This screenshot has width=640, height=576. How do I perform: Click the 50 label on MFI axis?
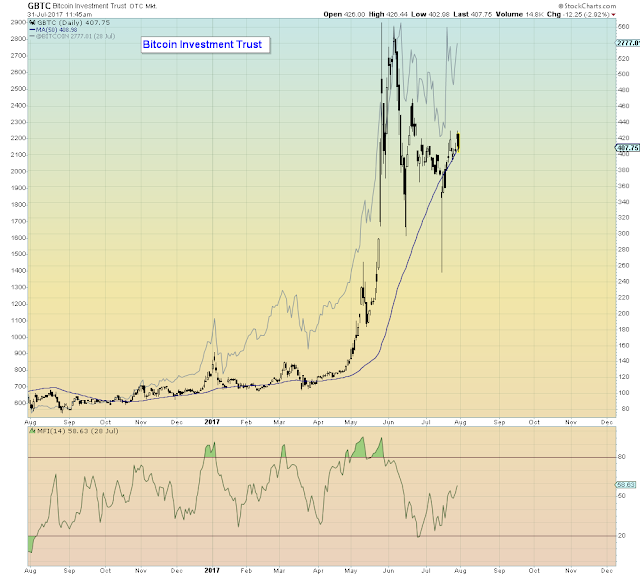(x=622, y=496)
